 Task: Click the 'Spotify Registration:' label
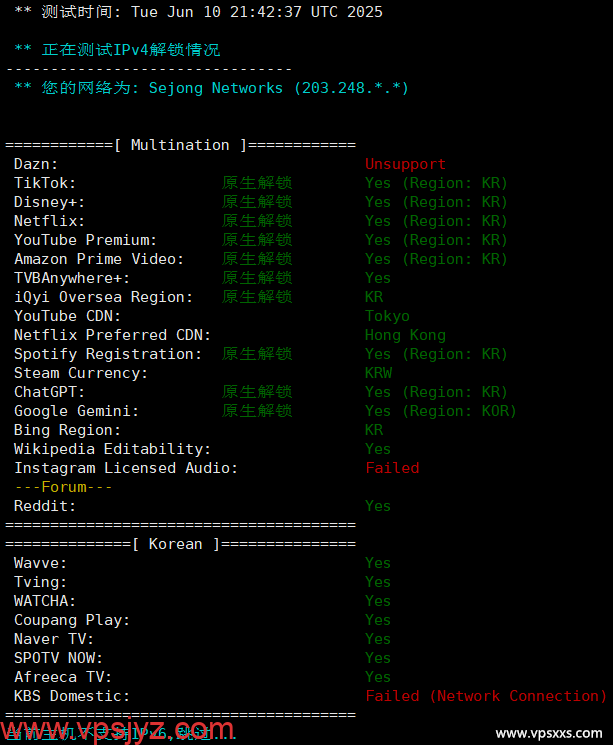coord(108,354)
